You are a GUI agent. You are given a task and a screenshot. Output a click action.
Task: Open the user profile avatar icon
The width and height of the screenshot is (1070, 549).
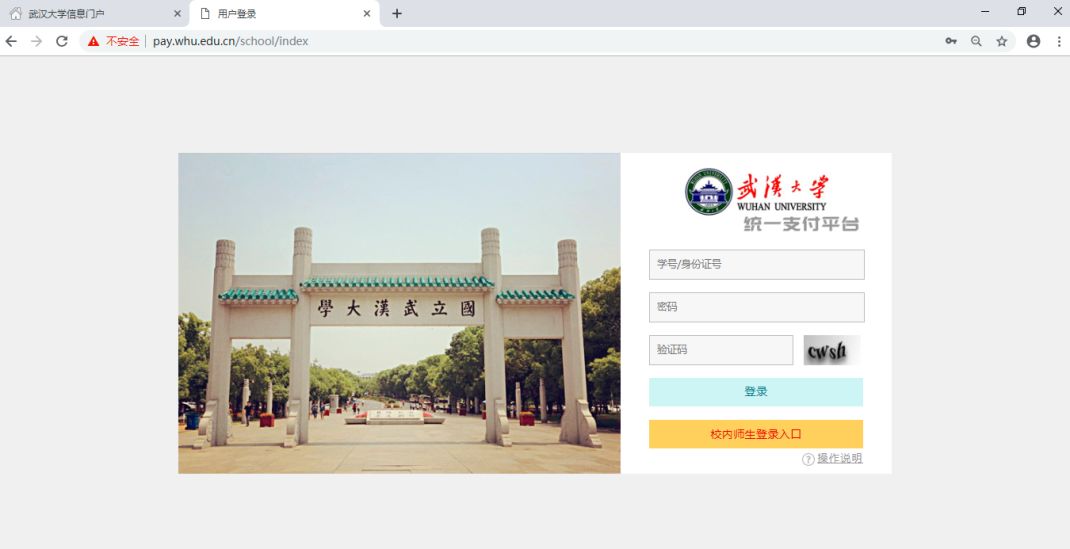coord(1033,41)
